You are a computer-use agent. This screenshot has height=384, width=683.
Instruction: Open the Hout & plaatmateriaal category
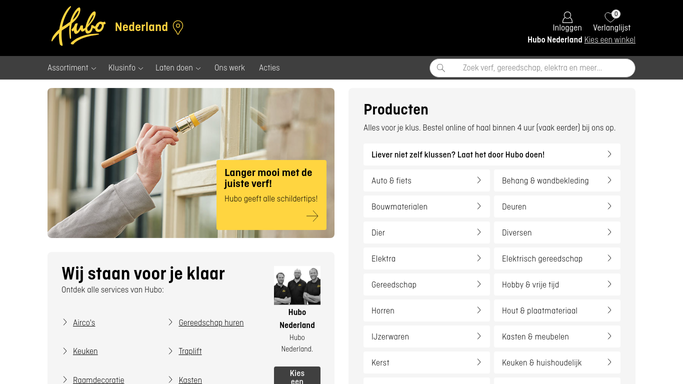(557, 310)
